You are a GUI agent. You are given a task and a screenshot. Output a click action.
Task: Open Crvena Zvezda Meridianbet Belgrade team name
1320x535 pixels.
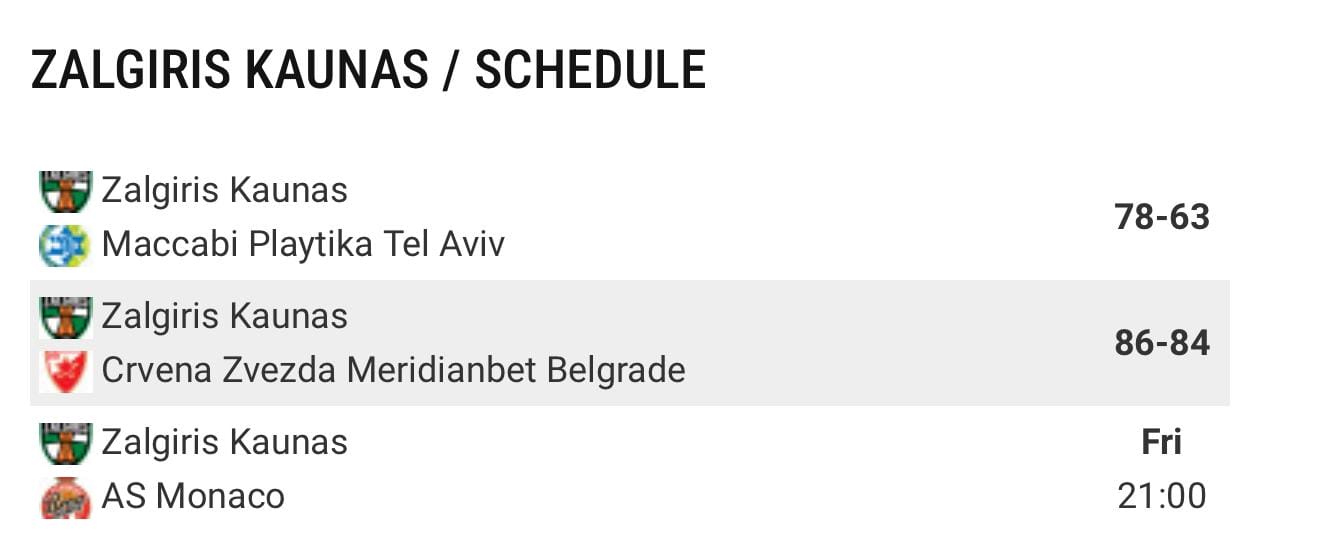[394, 370]
